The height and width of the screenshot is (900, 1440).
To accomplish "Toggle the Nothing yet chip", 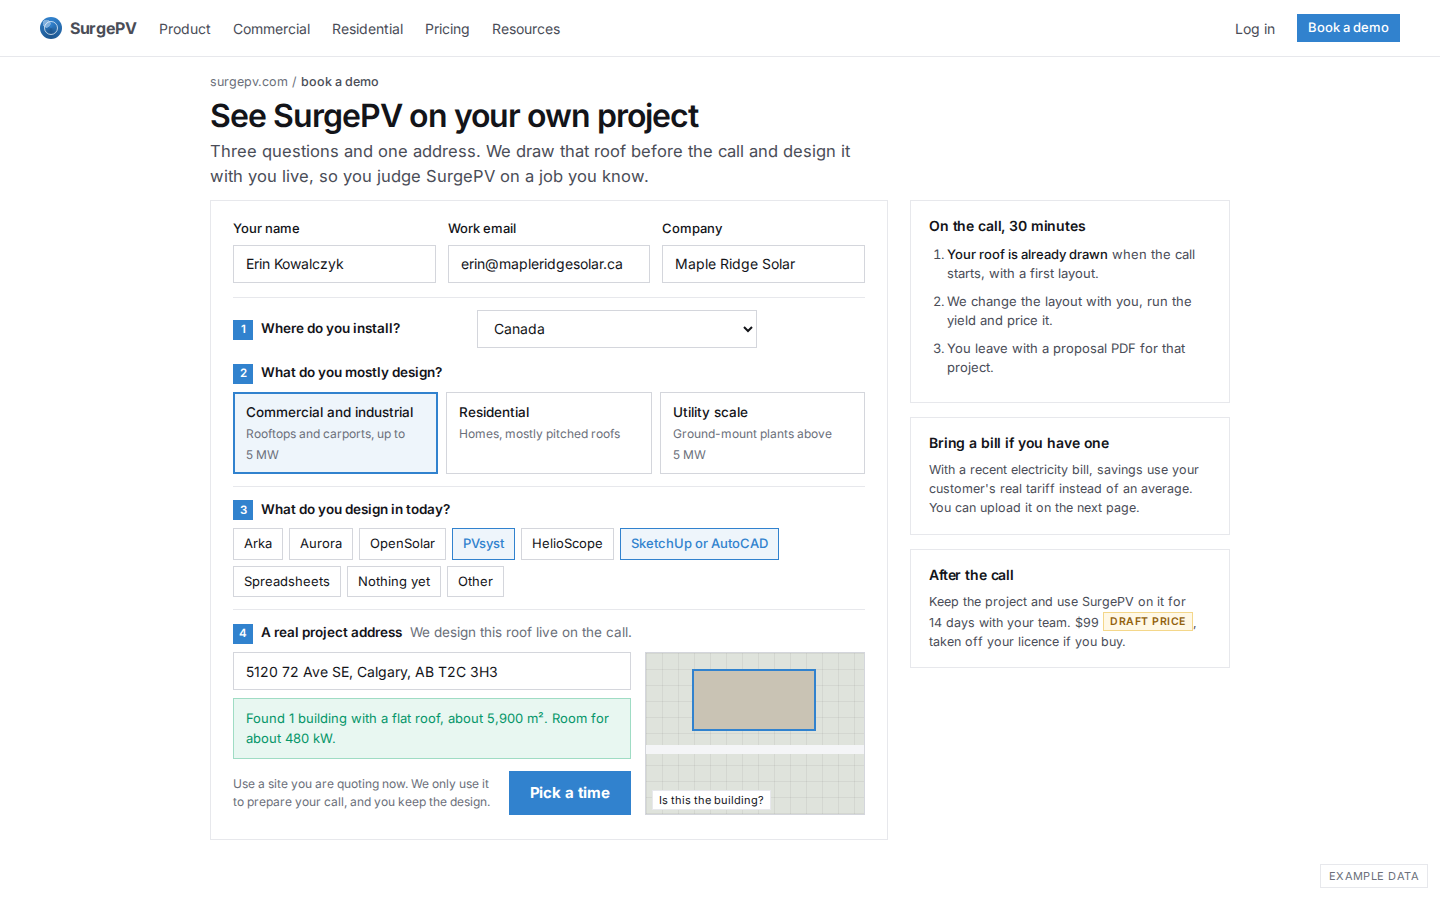I will click(394, 582).
